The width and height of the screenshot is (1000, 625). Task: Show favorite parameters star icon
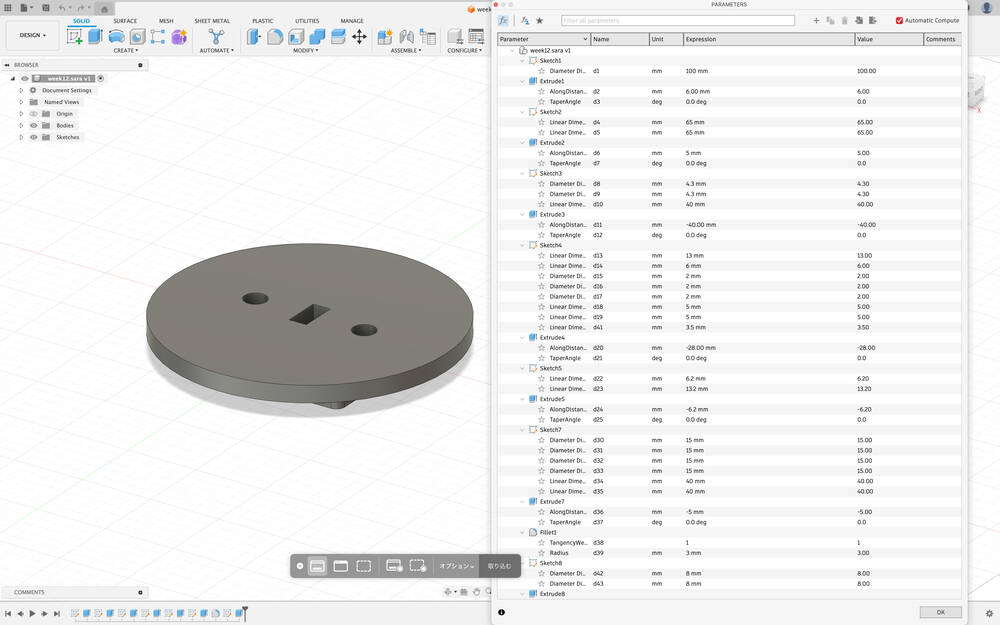pos(540,20)
